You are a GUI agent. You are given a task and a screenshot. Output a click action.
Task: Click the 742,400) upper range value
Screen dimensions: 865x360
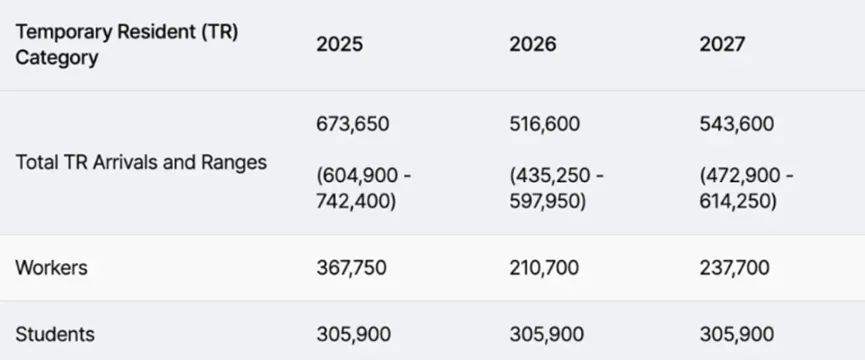pyautogui.click(x=356, y=202)
